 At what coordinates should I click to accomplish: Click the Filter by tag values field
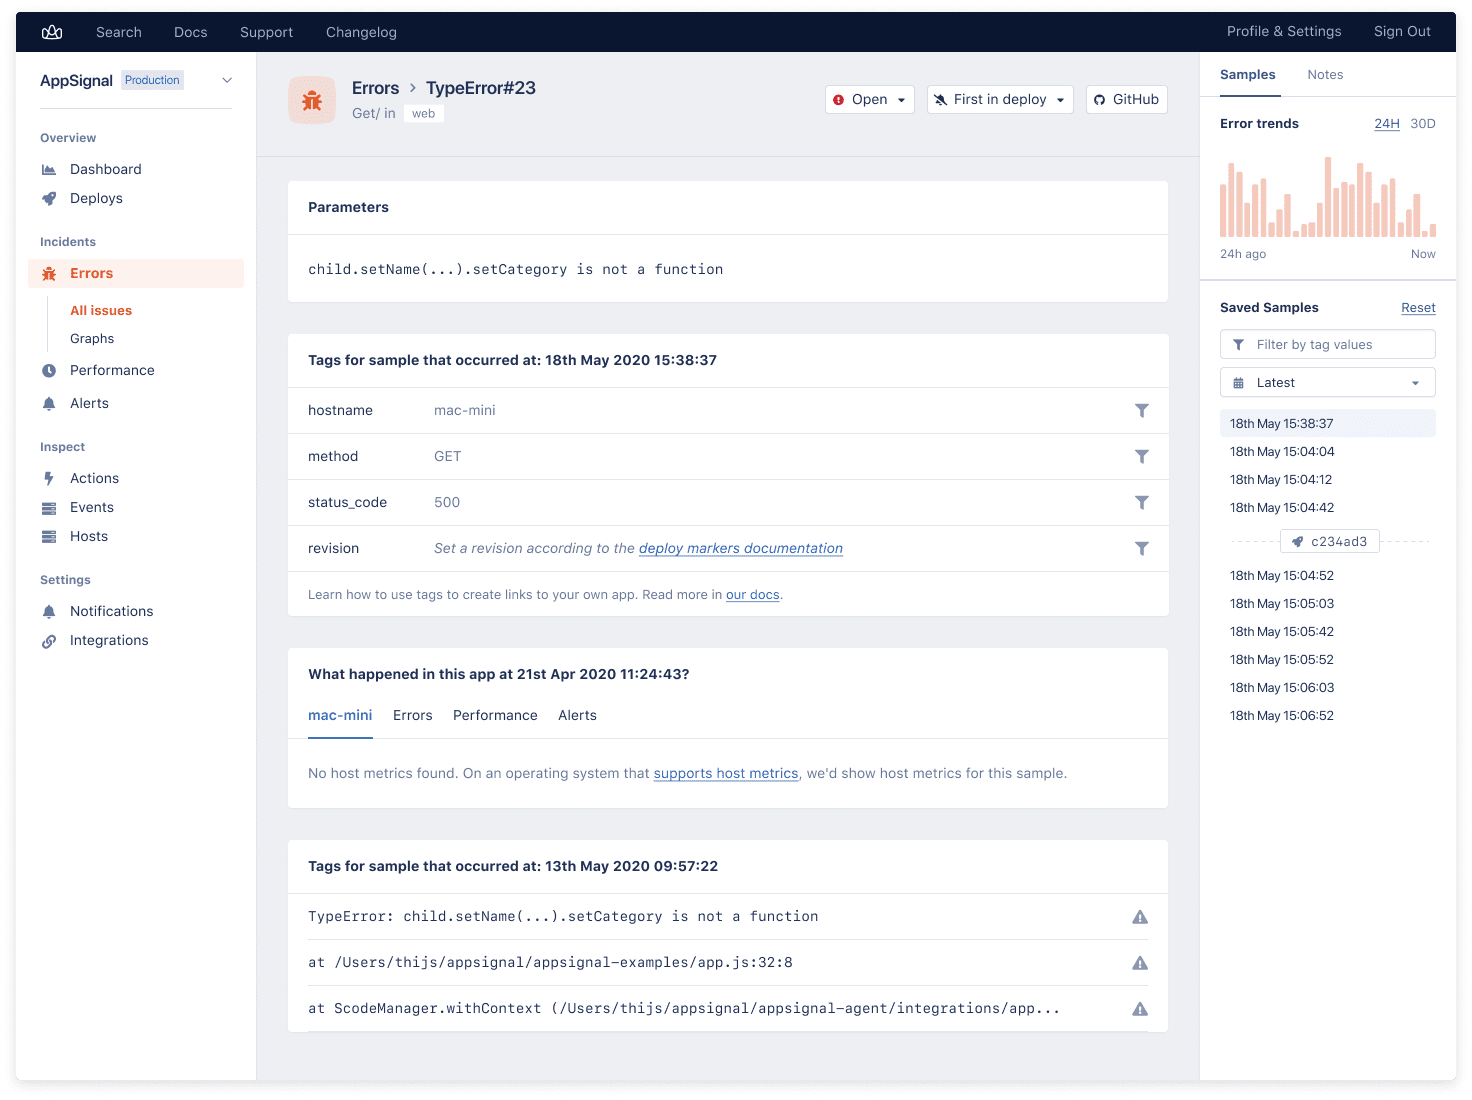tap(1328, 345)
